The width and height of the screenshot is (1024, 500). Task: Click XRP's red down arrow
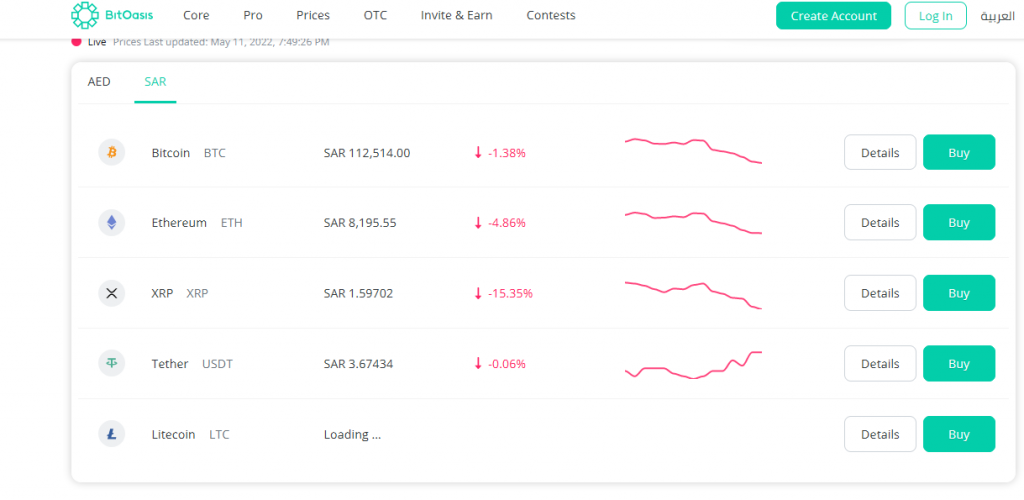[478, 293]
